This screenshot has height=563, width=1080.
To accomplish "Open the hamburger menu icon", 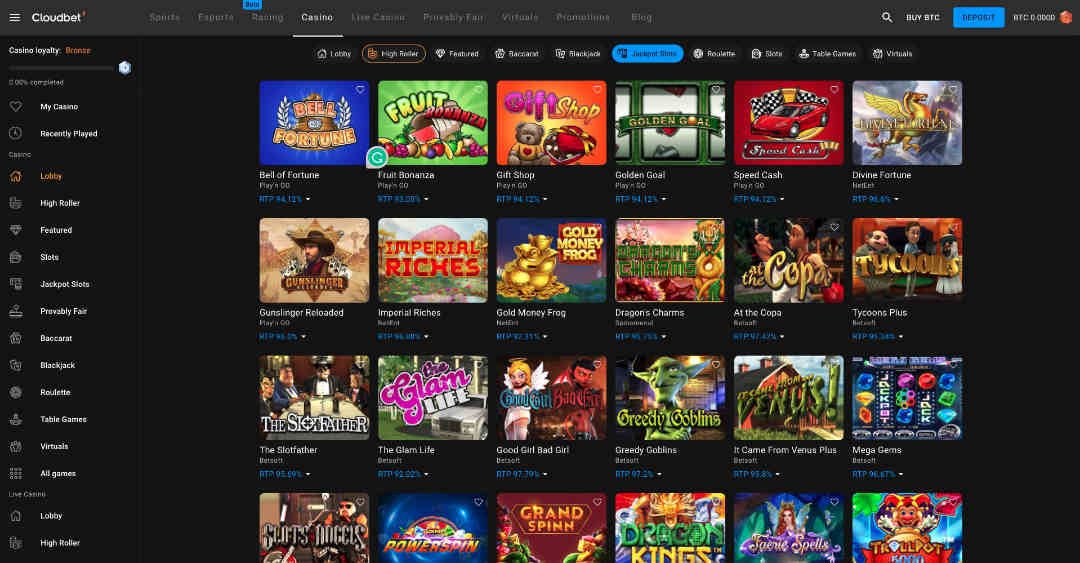I will pyautogui.click(x=14, y=17).
